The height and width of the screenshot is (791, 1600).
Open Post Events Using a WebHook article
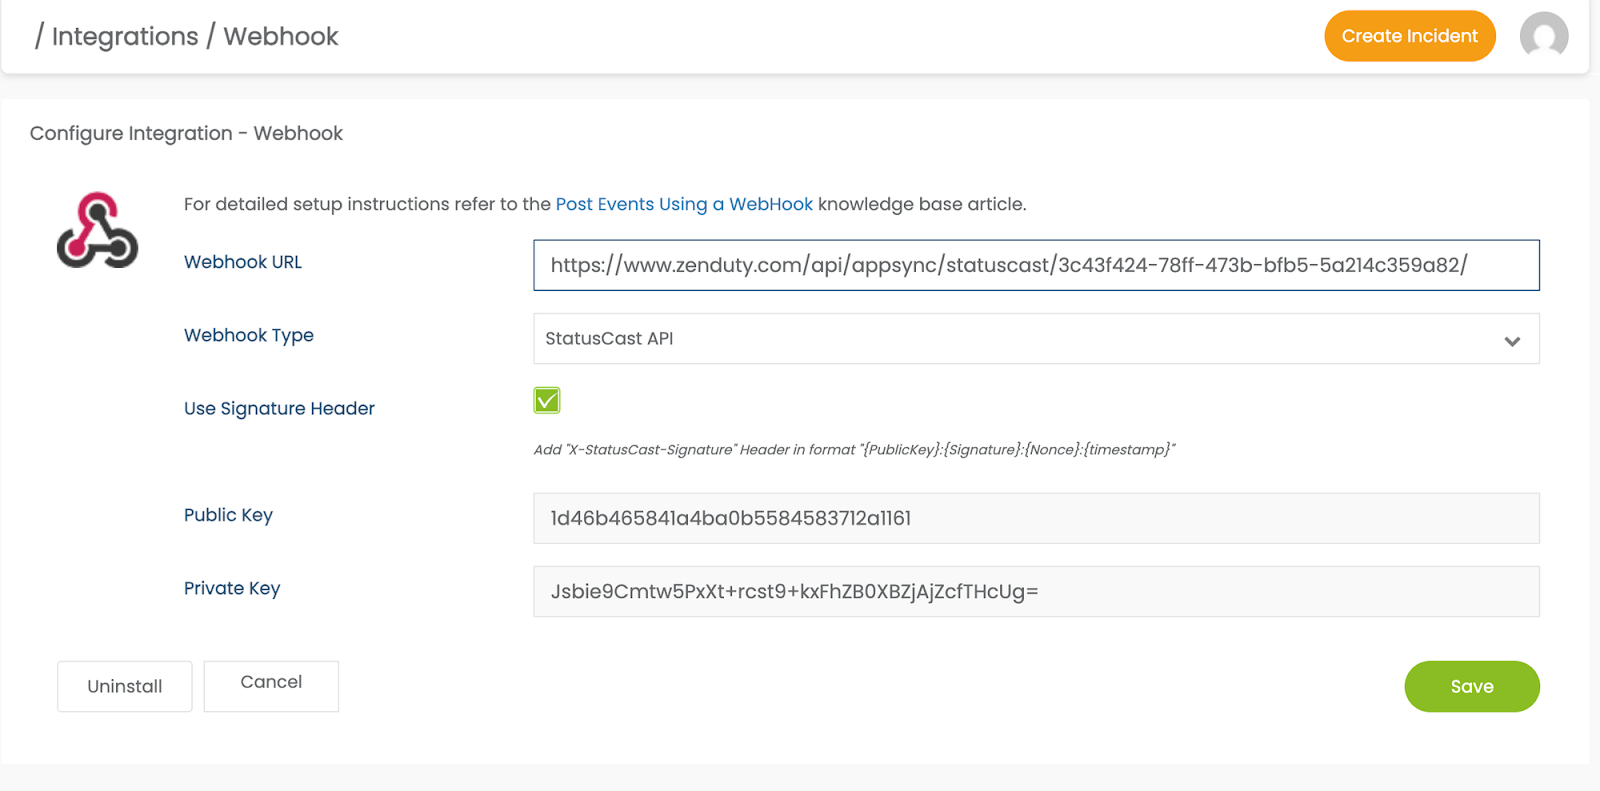[684, 204]
